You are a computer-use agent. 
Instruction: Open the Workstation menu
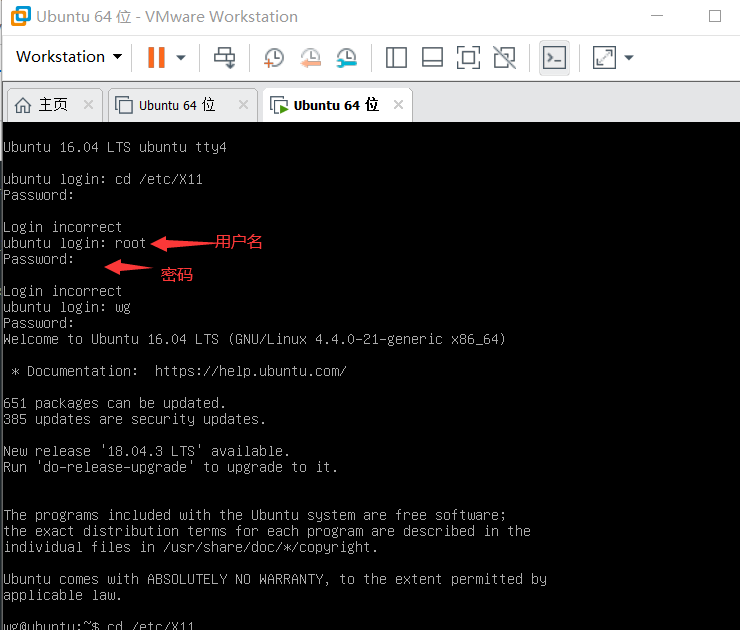tap(69, 57)
